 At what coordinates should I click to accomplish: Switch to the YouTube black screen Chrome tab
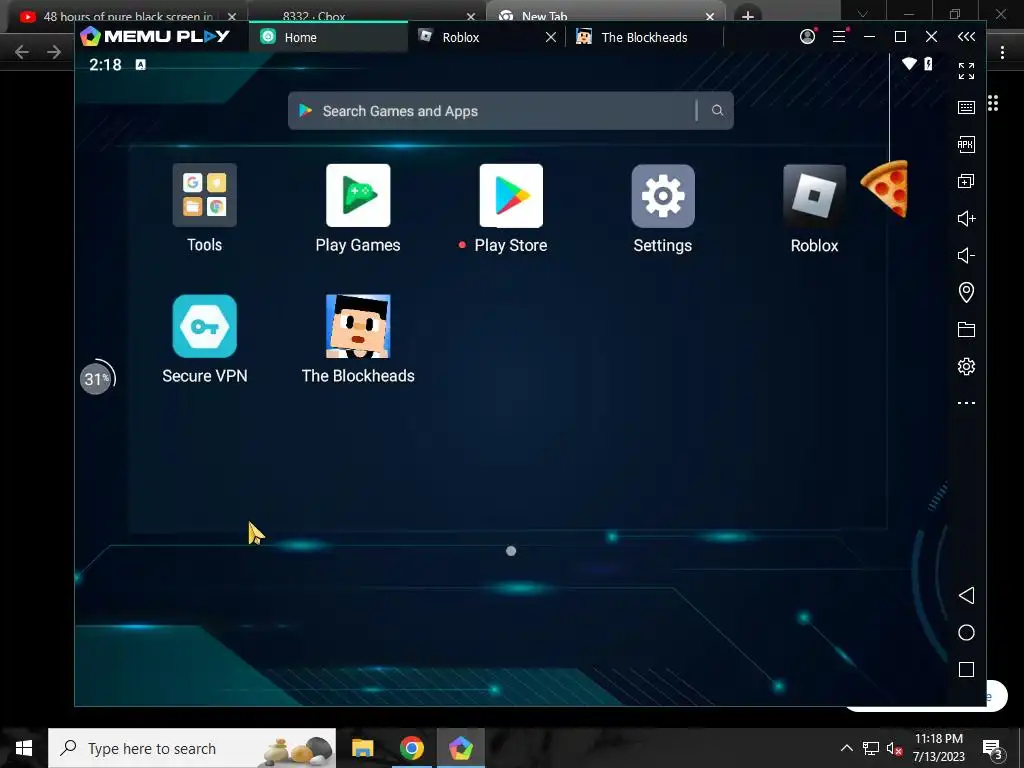coord(127,16)
